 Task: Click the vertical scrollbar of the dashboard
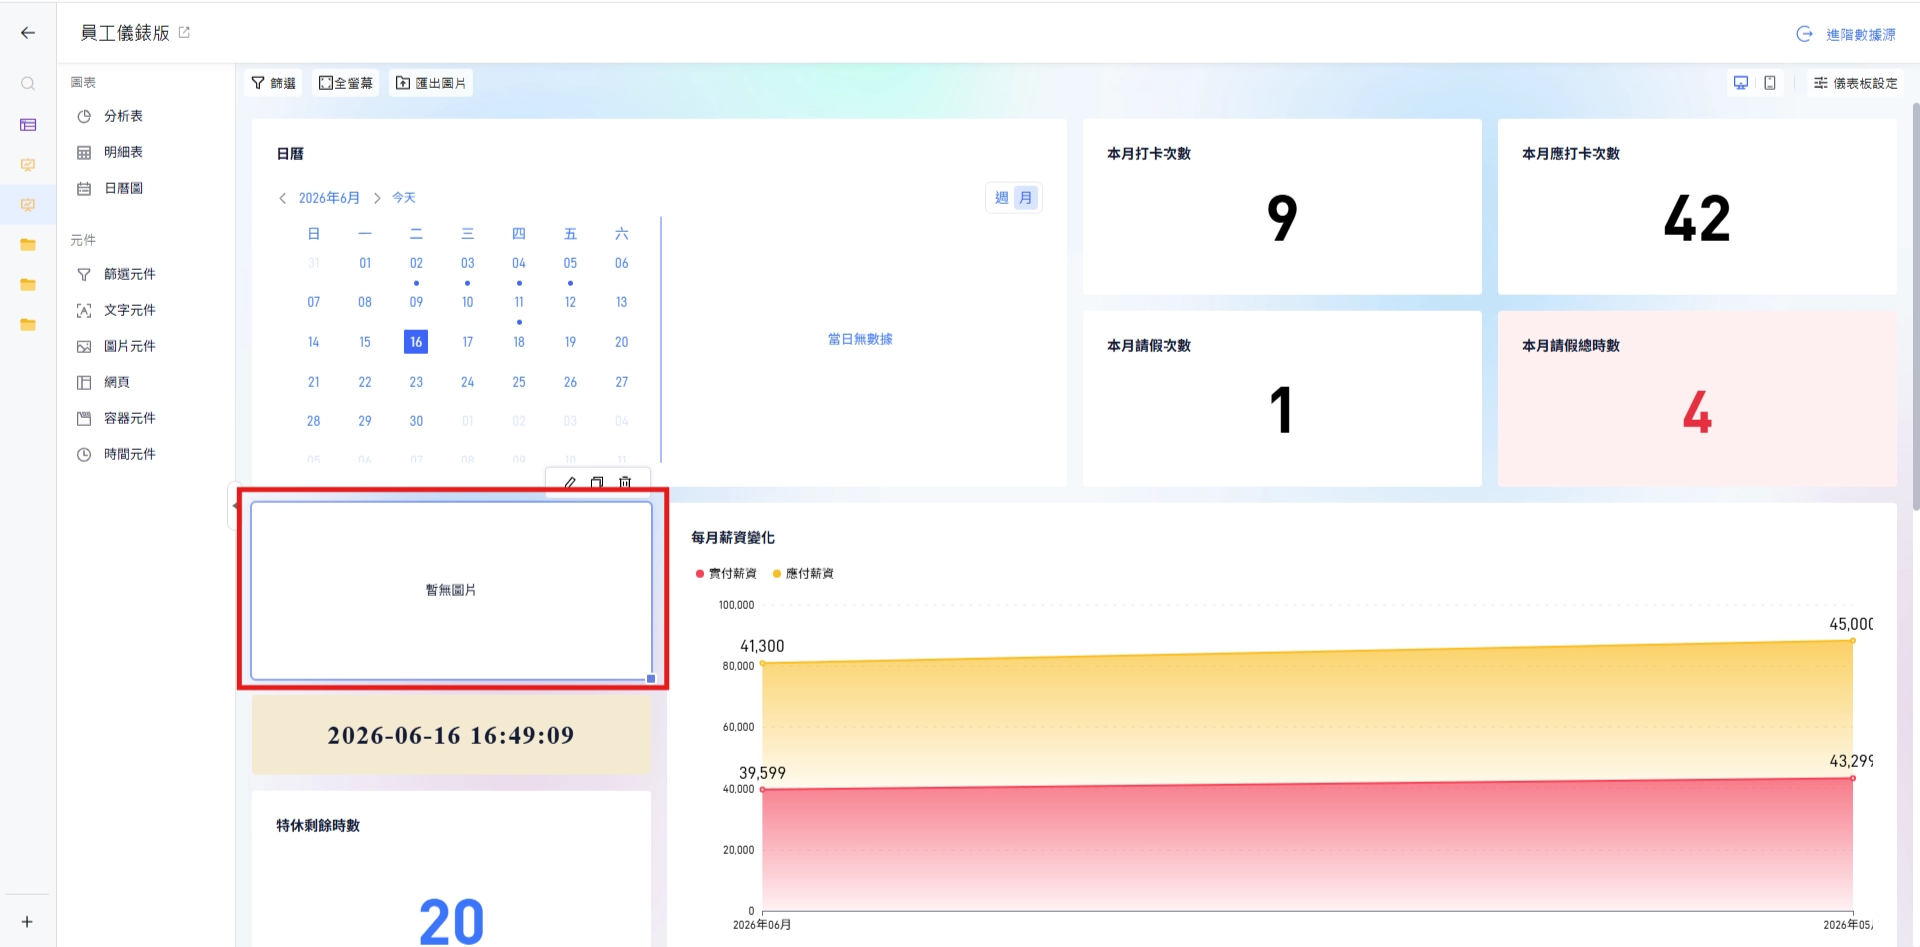[x=1915, y=305]
